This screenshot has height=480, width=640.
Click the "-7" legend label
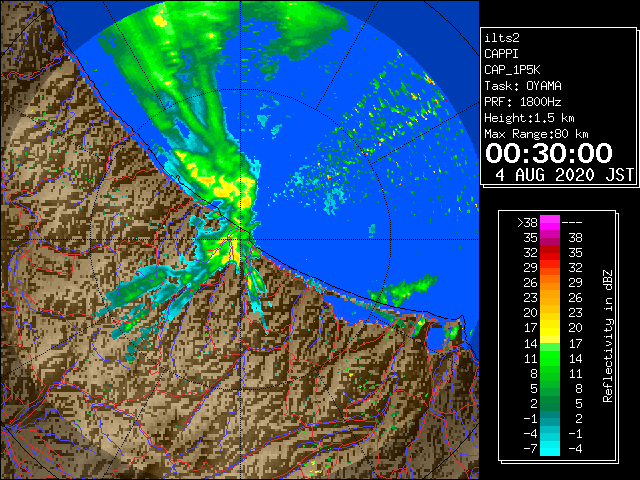point(530,449)
